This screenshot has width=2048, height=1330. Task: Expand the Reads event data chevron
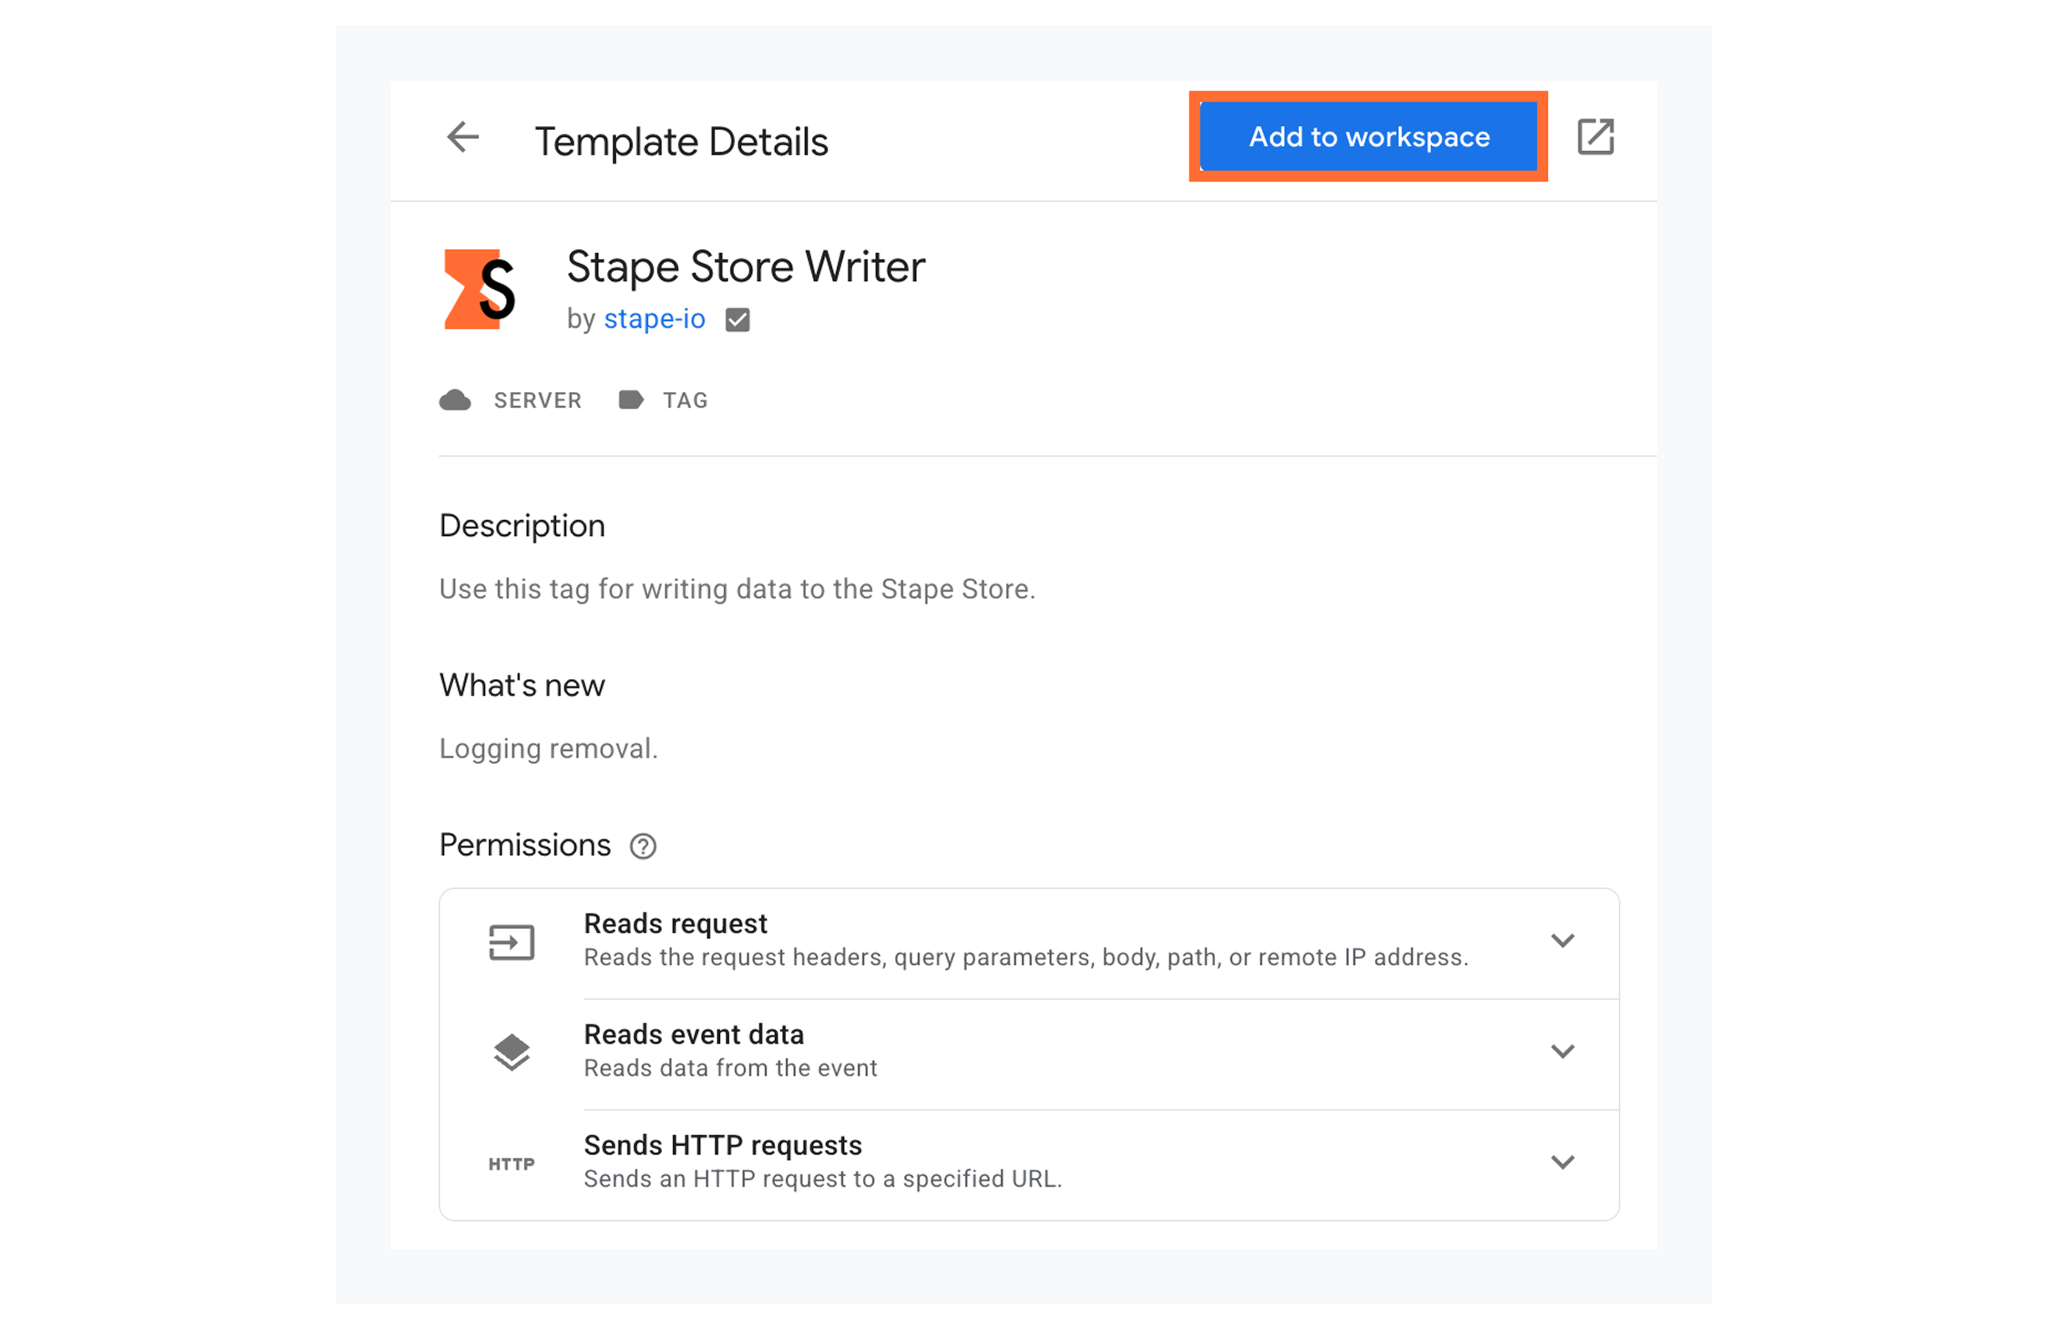click(1562, 1051)
